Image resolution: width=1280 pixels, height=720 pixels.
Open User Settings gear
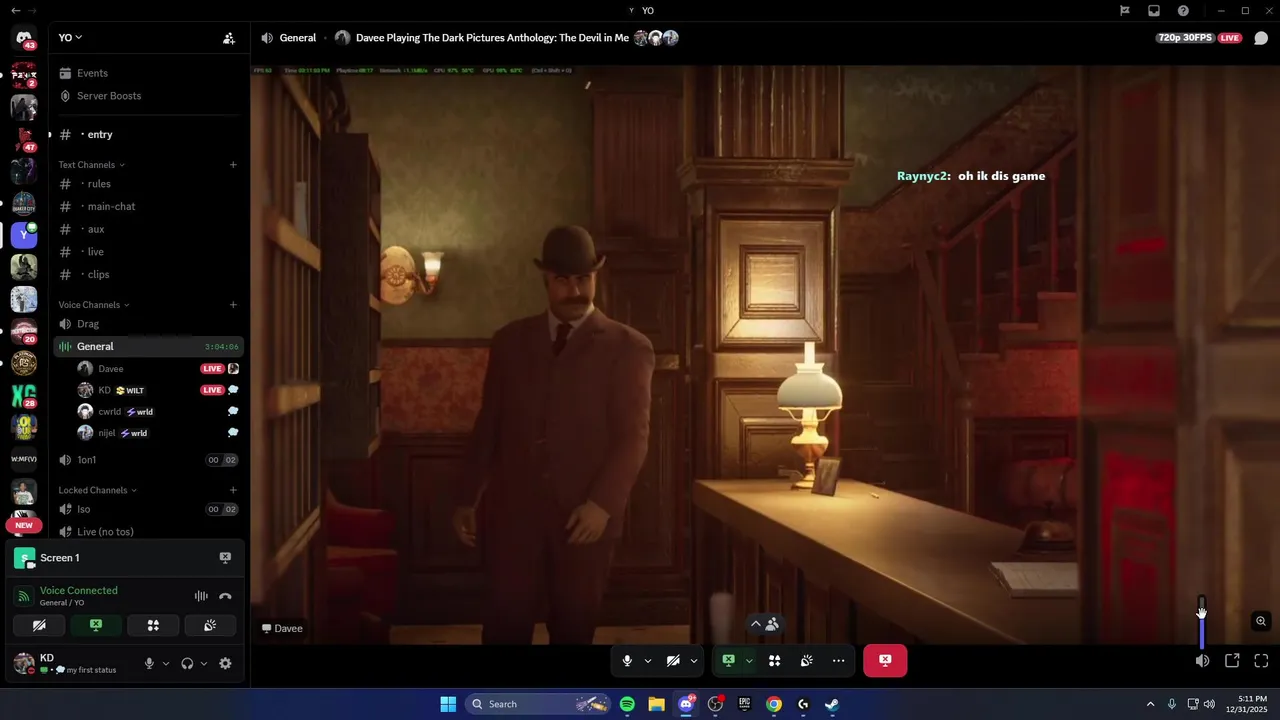coord(225,663)
